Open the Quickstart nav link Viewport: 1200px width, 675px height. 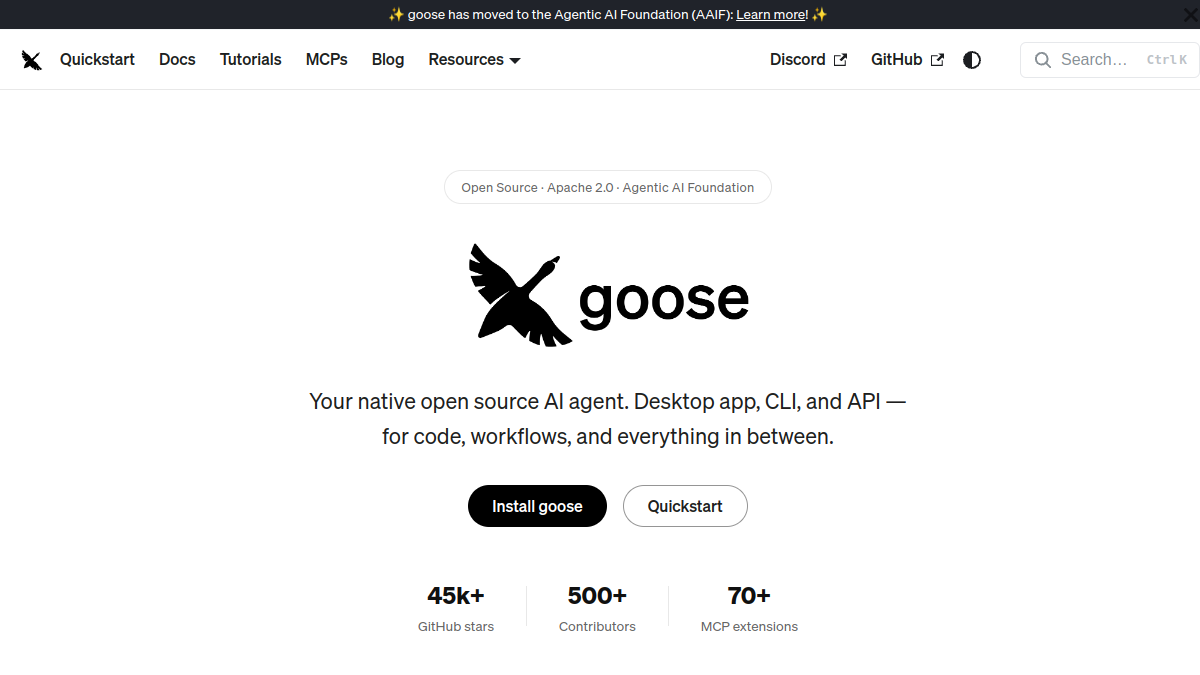point(97,60)
